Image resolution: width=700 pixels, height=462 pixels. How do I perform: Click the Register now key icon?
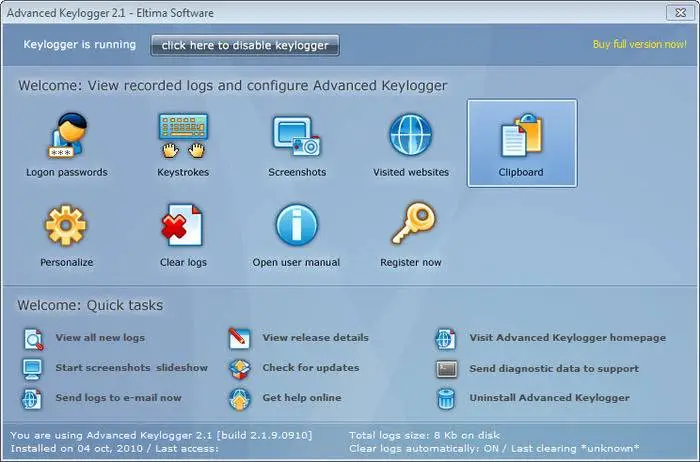click(413, 222)
